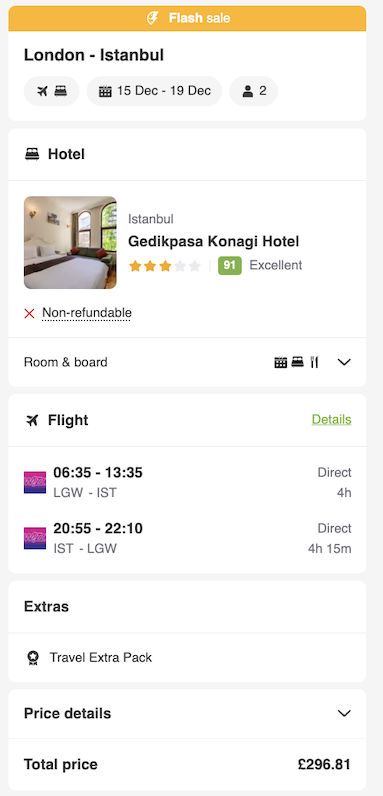The height and width of the screenshot is (796, 383).
Task: Select the flight and hotel package pill
Action: 51,91
